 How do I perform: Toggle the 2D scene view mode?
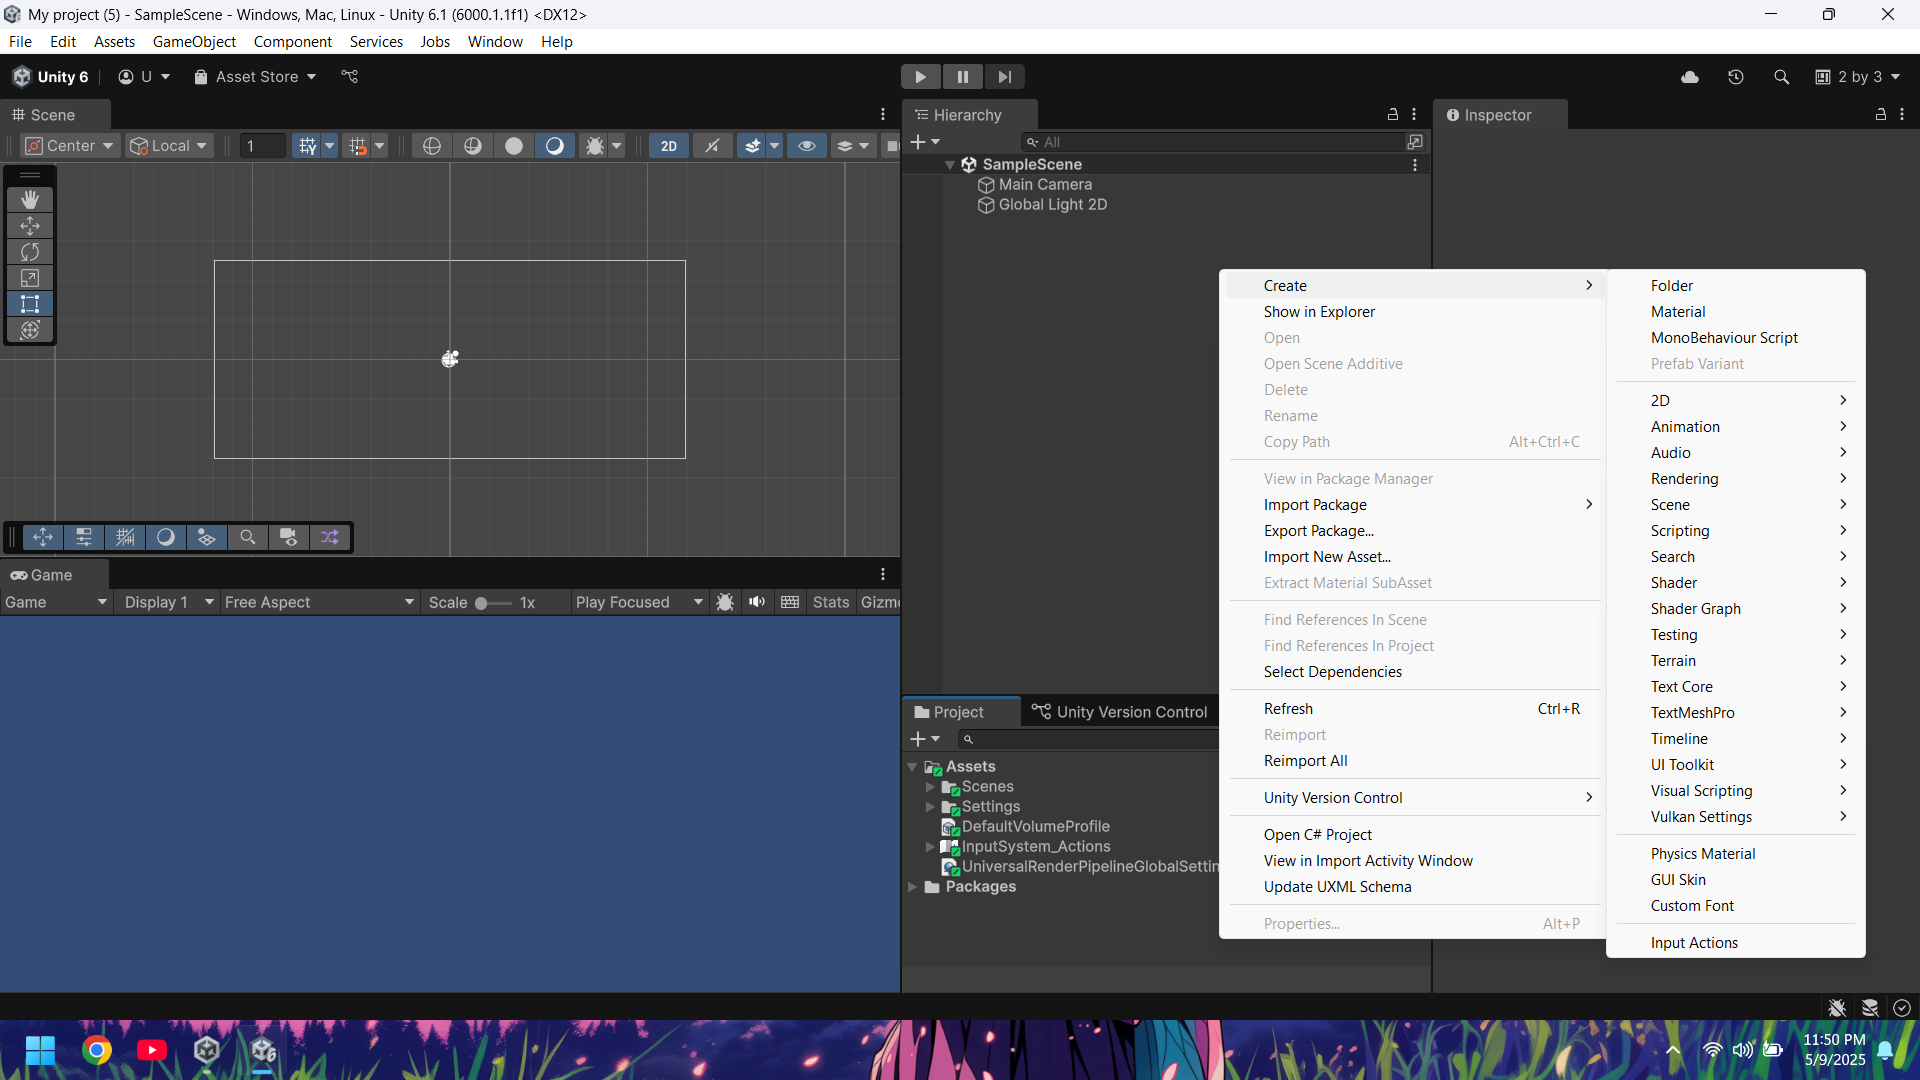[668, 146]
